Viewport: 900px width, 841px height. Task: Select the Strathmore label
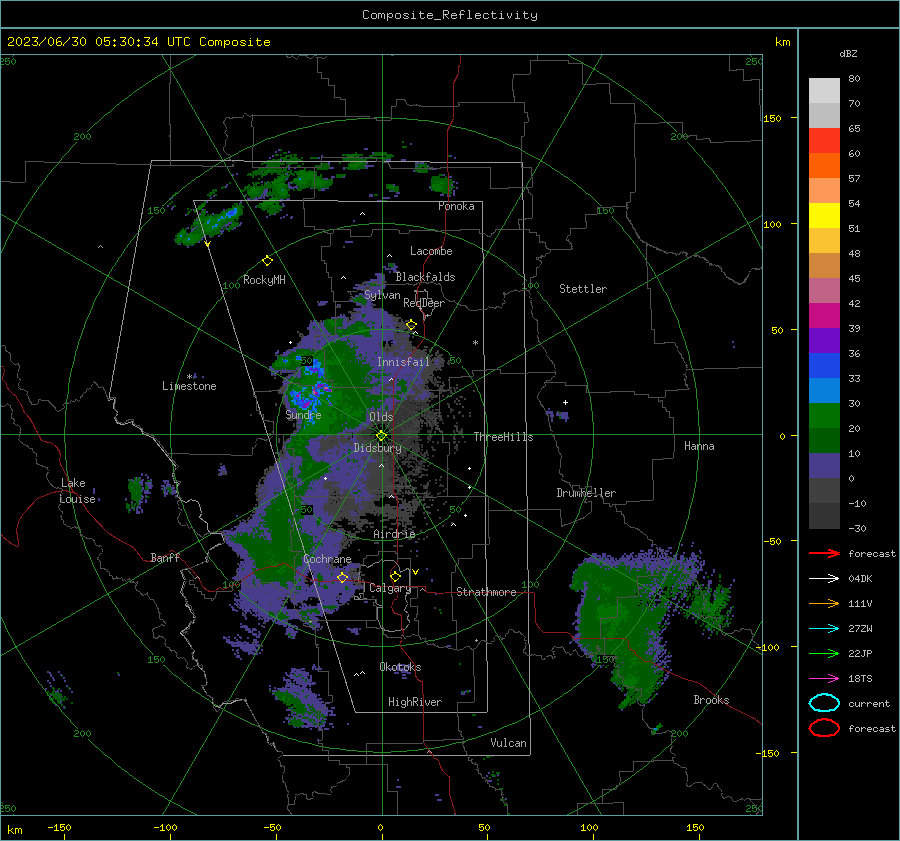coord(486,592)
